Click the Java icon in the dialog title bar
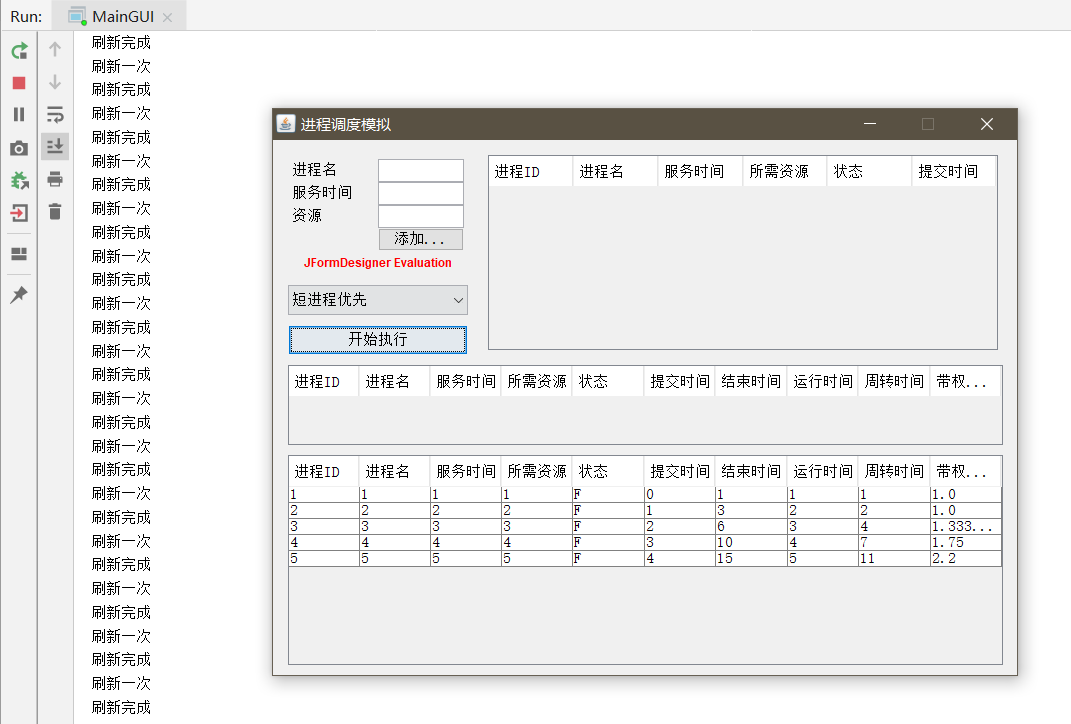Image resolution: width=1071 pixels, height=724 pixels. (286, 124)
